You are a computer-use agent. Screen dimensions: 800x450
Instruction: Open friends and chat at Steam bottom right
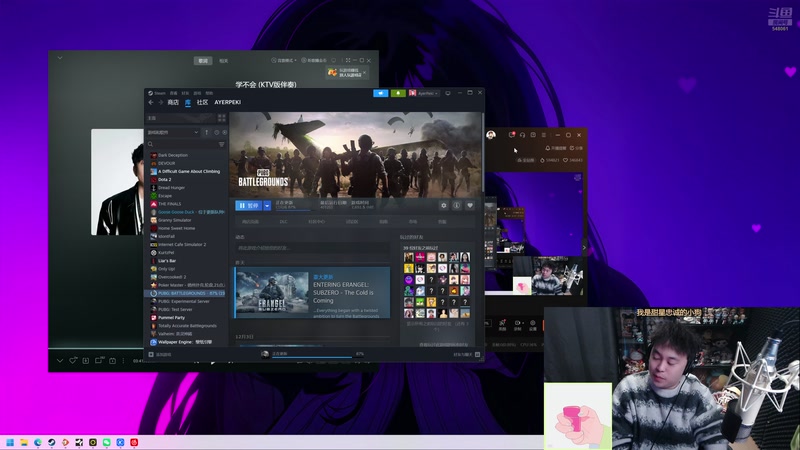click(467, 355)
